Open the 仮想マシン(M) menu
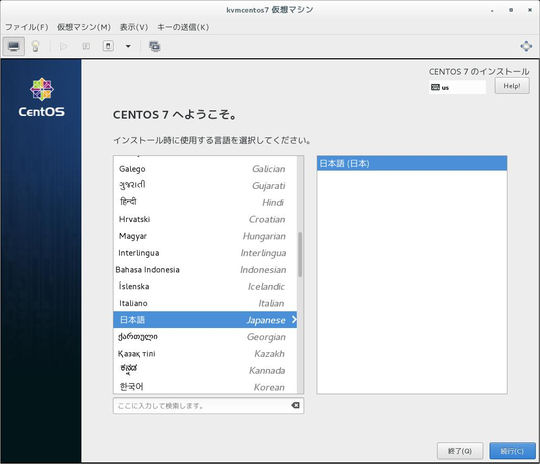540x464 pixels. coord(84,27)
